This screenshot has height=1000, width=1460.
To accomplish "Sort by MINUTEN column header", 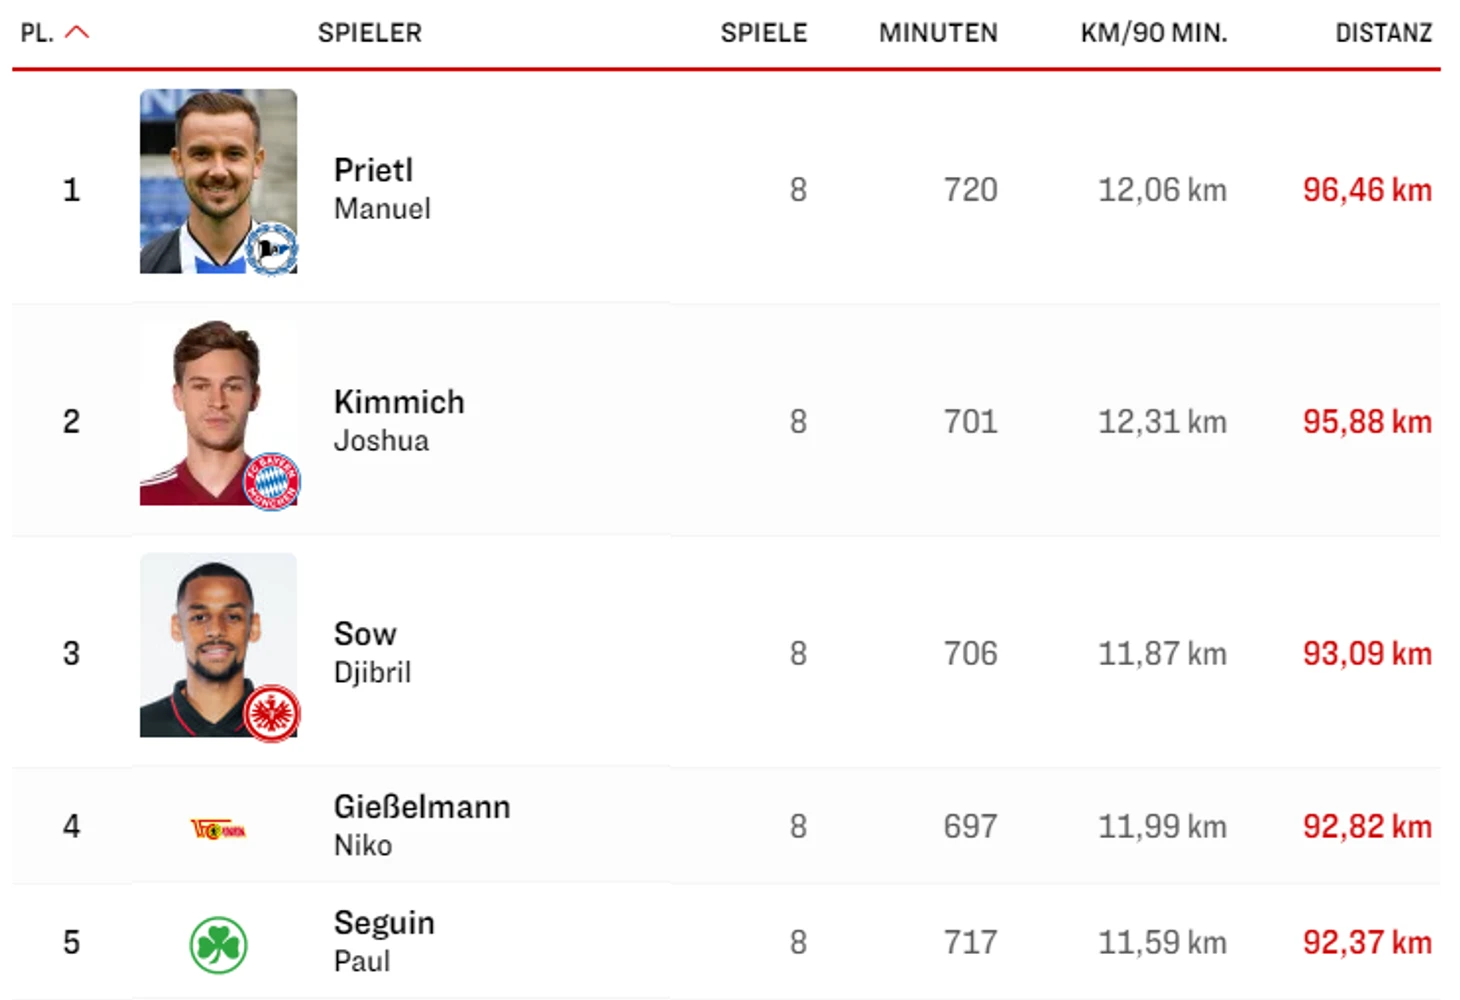I will tap(937, 33).
